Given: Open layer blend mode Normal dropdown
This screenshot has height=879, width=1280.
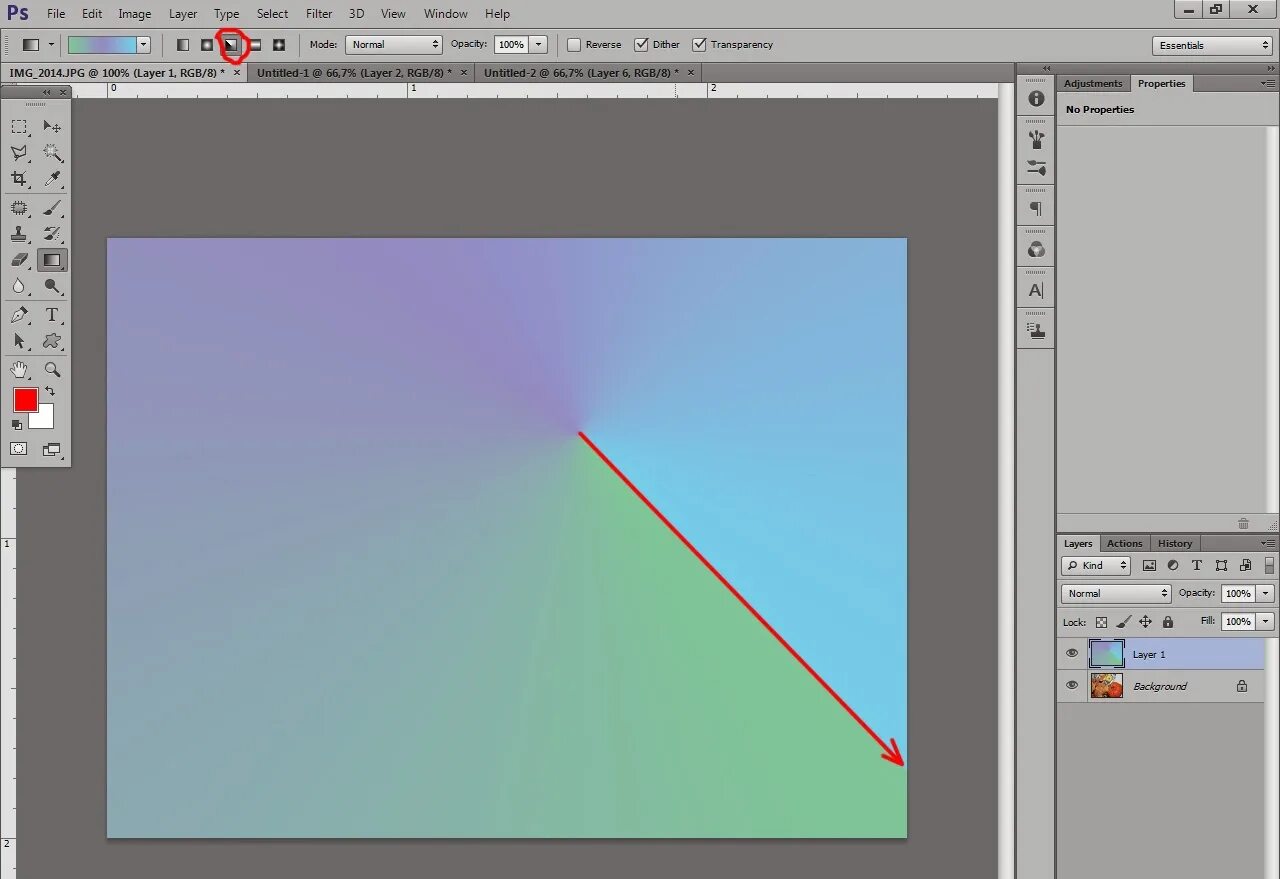Looking at the screenshot, I should tap(1116, 594).
